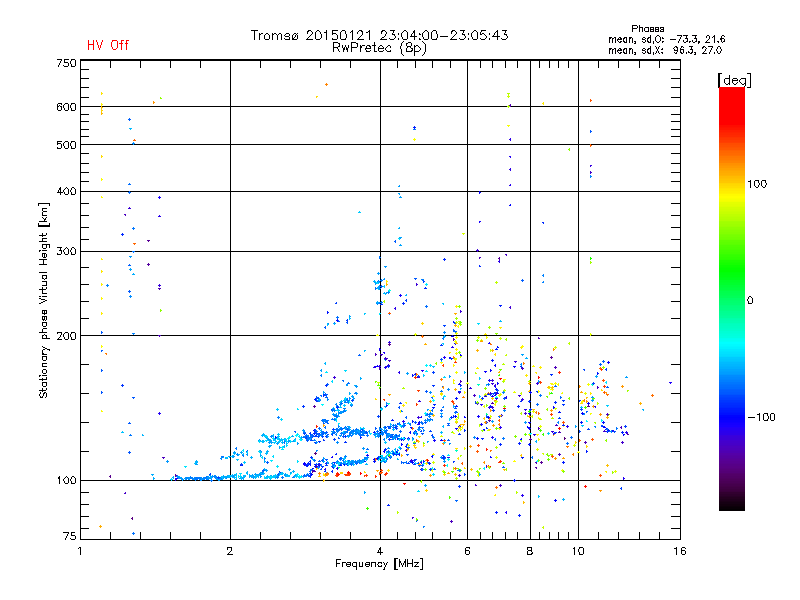Click the colorbar tick label -100
The width and height of the screenshot is (800, 600).
tap(762, 417)
